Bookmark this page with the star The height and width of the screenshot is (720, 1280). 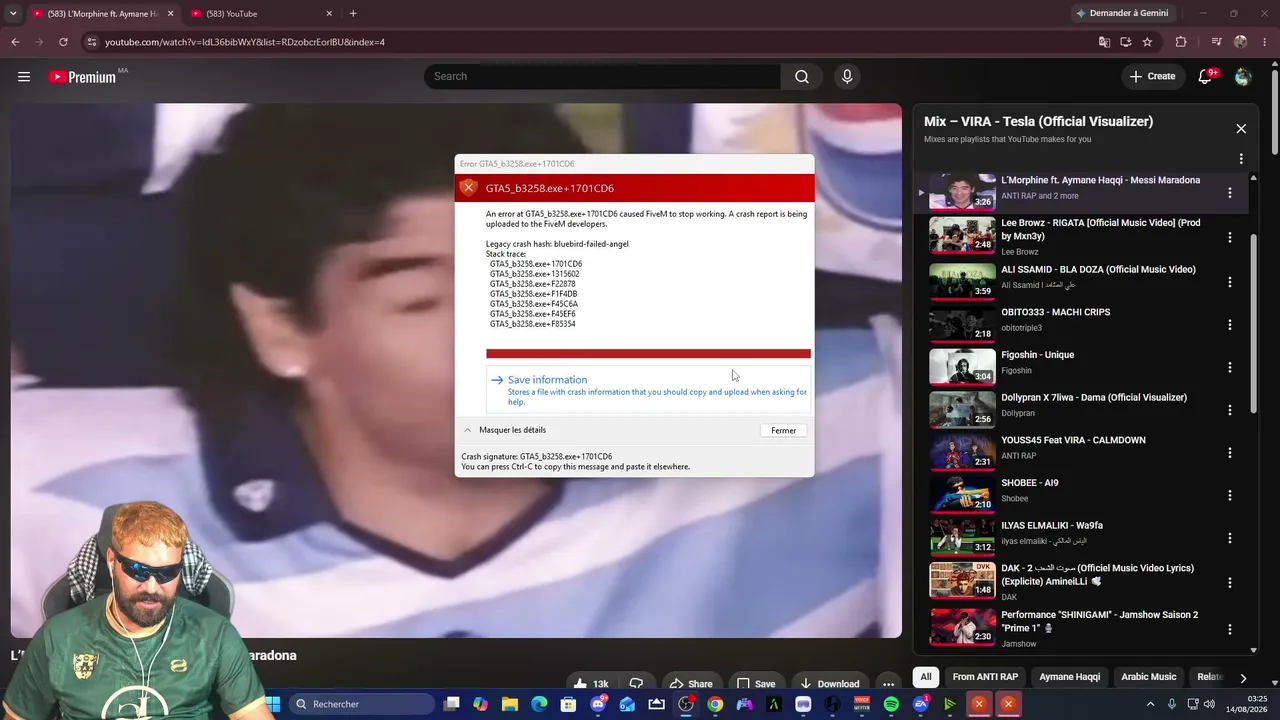click(x=1147, y=42)
